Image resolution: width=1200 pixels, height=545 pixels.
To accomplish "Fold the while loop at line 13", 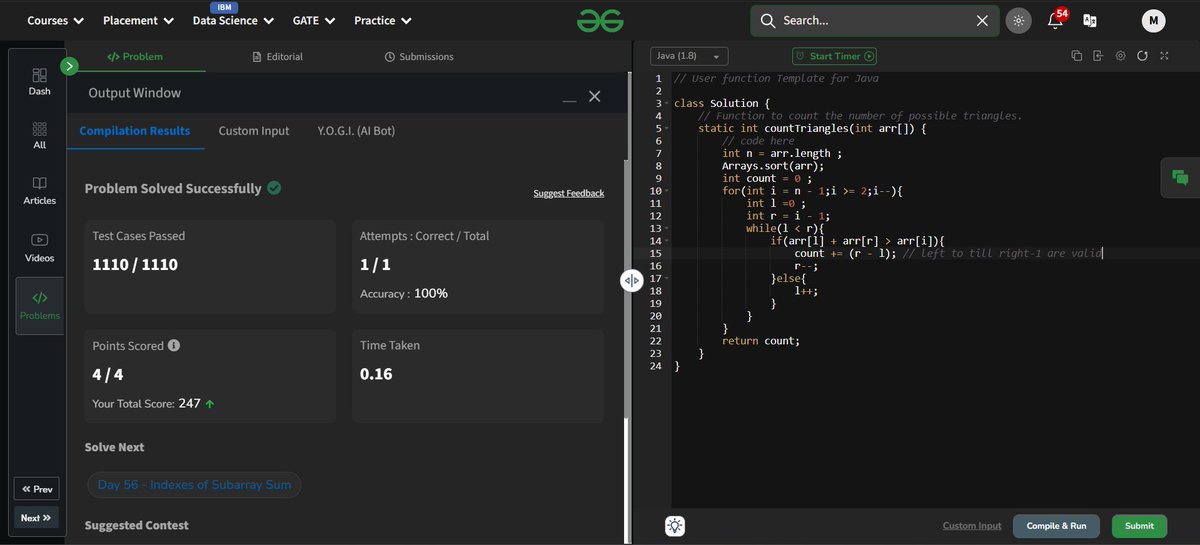I will pyautogui.click(x=666, y=229).
